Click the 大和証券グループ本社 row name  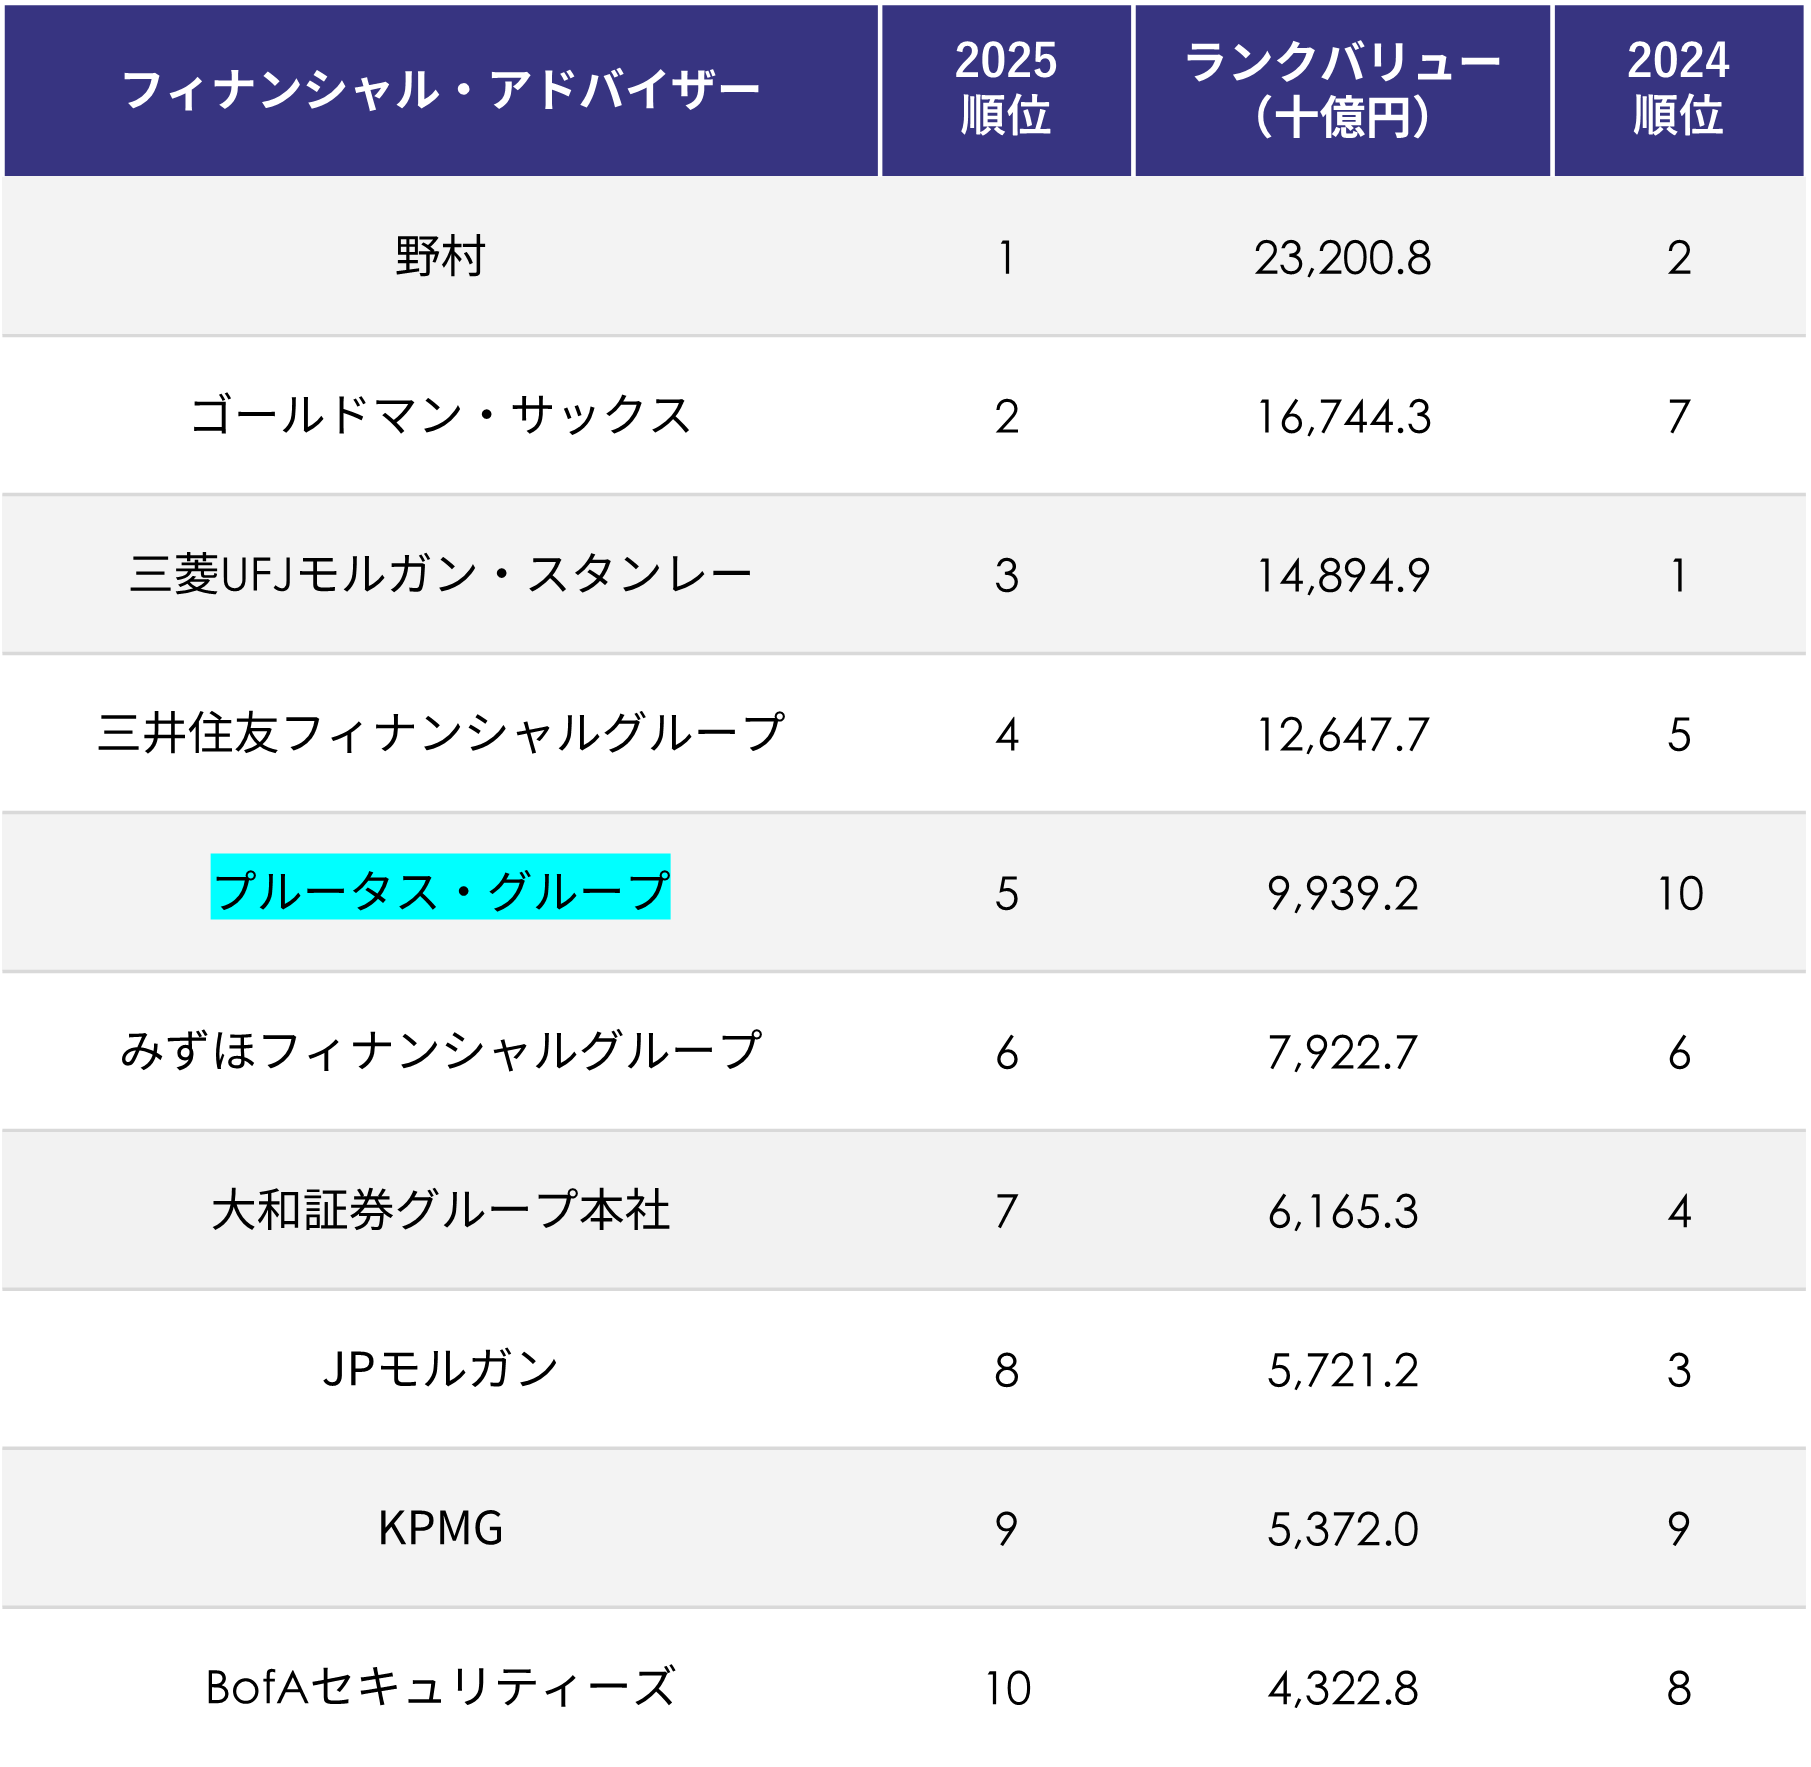point(440,1211)
